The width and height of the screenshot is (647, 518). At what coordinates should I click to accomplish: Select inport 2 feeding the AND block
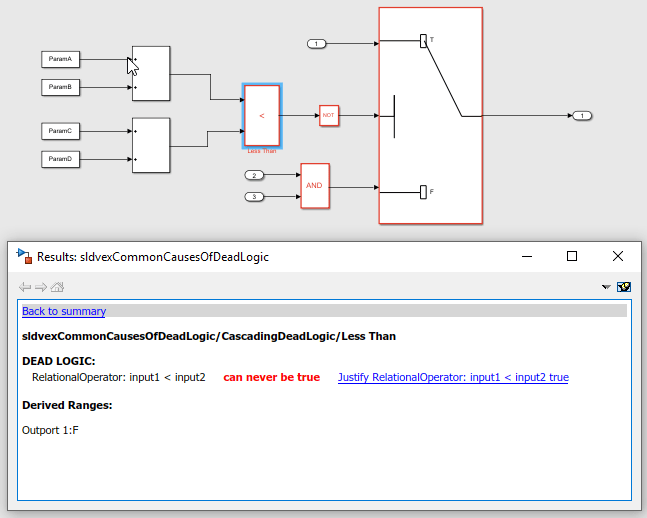click(x=254, y=175)
